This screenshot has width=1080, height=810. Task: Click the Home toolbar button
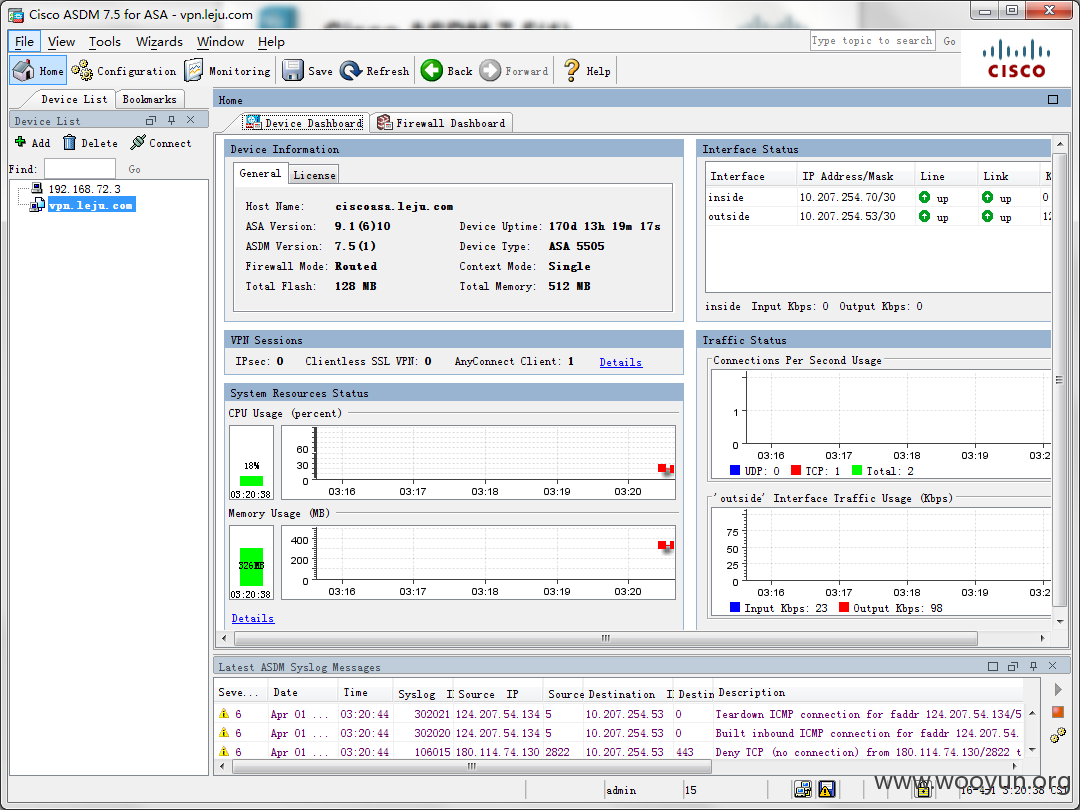(x=39, y=71)
